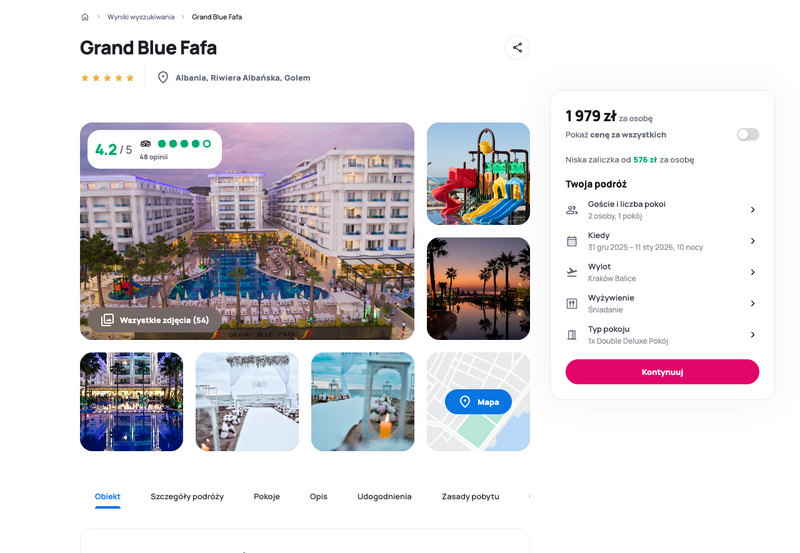The height and width of the screenshot is (553, 800).
Task: Click the share icon button
Action: click(x=517, y=47)
